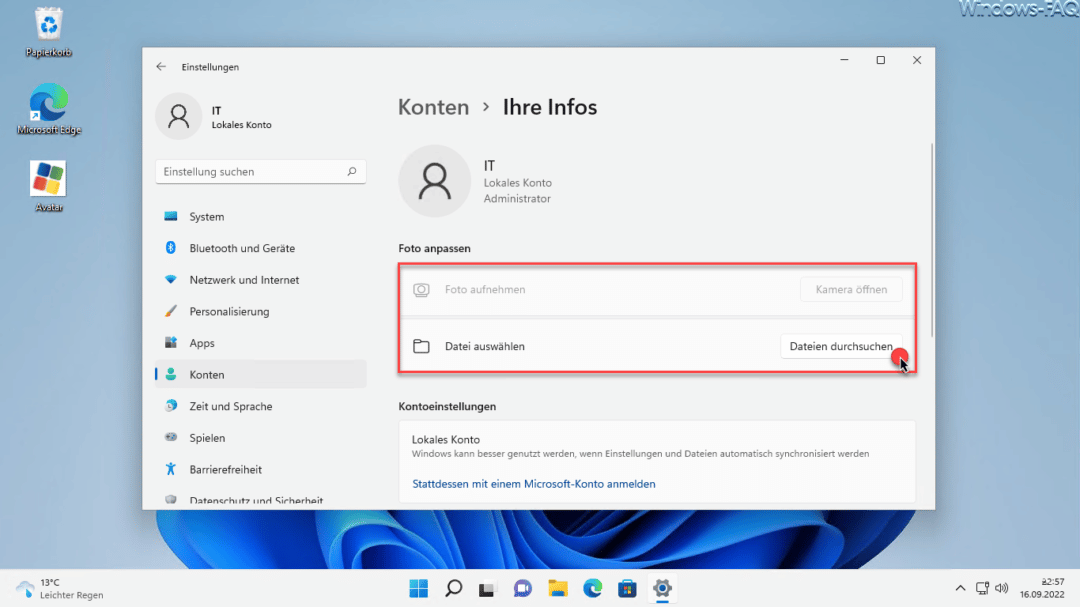Open the weather widget Leichter Regen

point(59,588)
